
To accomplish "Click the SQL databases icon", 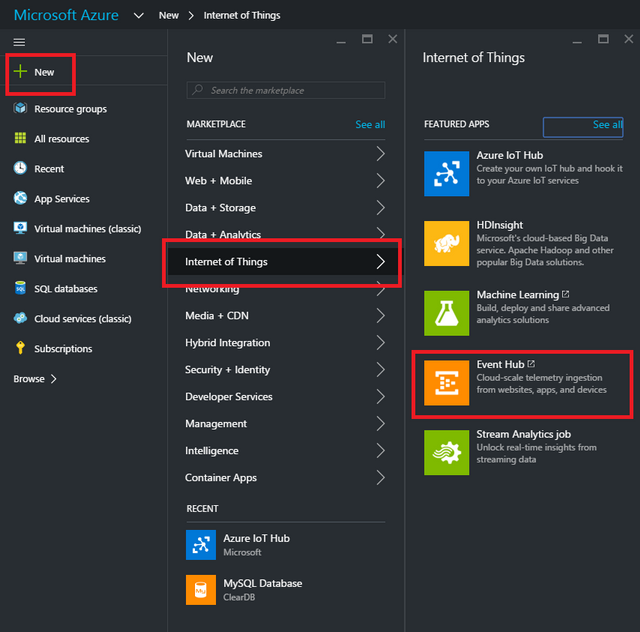I will click(x=20, y=288).
